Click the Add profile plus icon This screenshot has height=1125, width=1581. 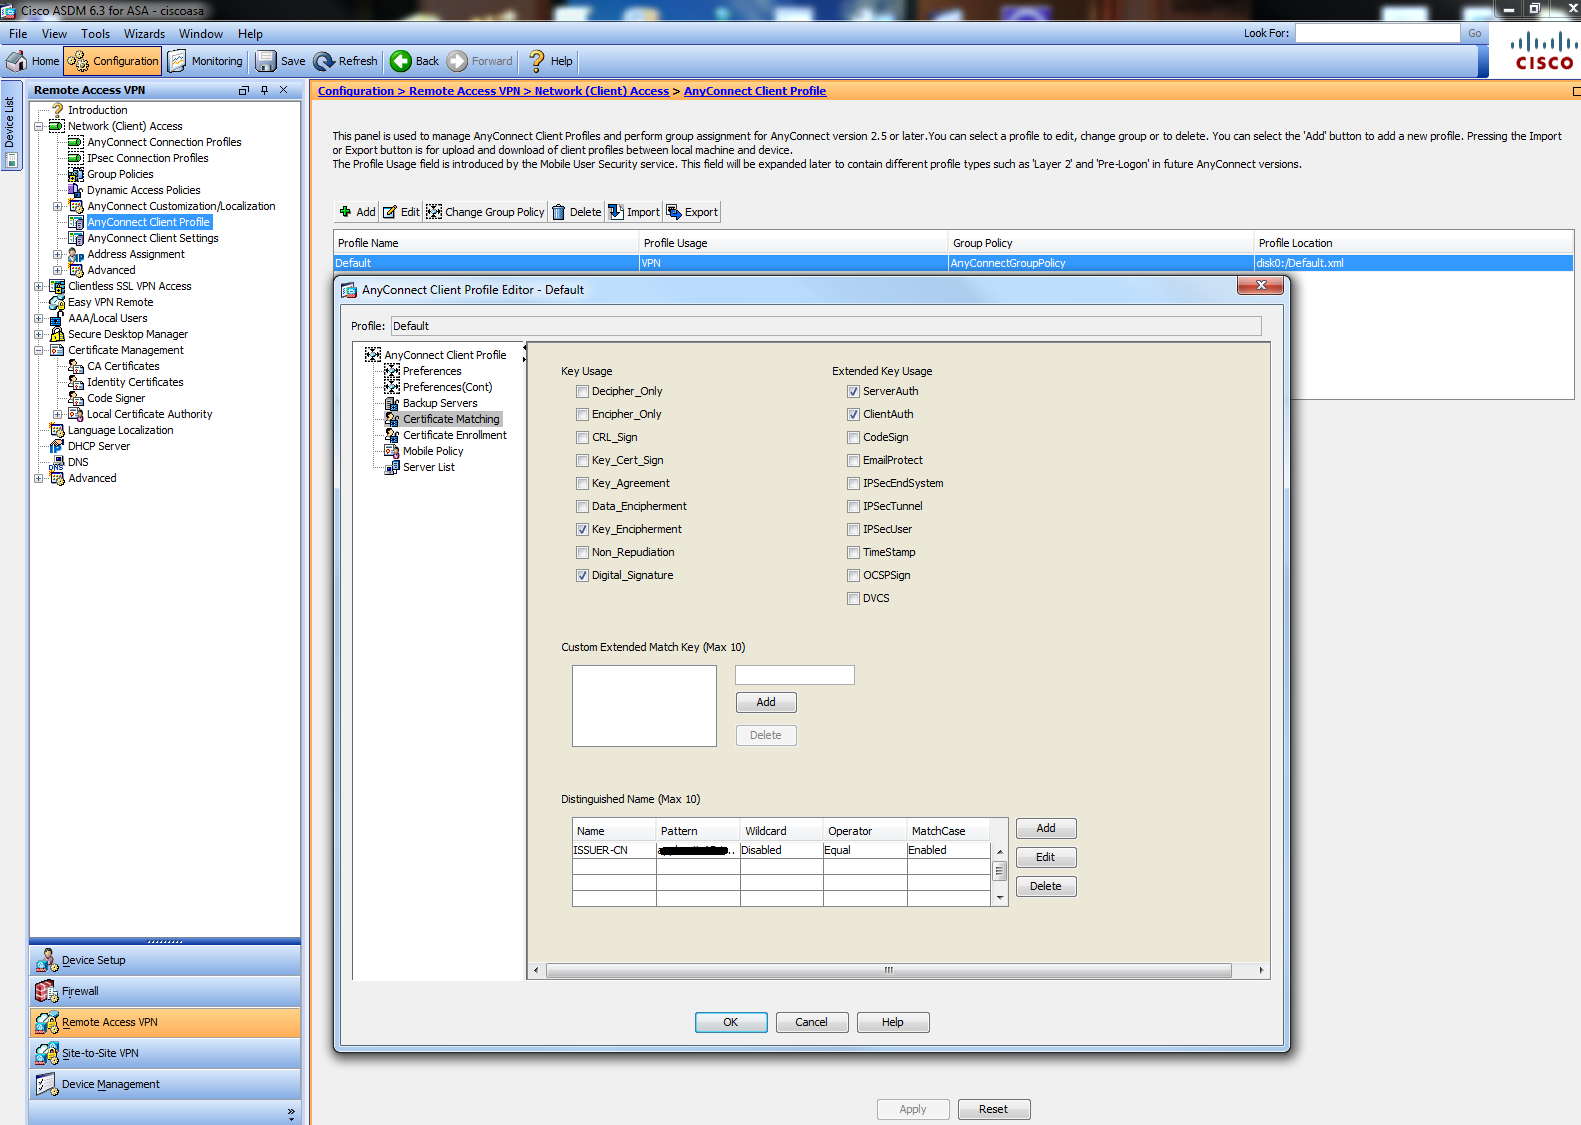[345, 212]
